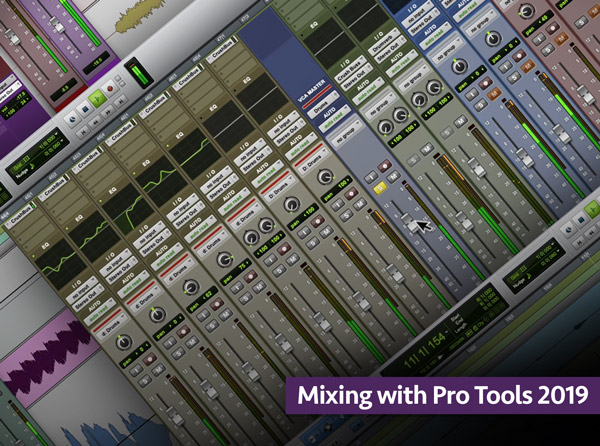600x446 pixels.
Task: Click input monitor I on the VCA Master strip
Action: [x=370, y=177]
